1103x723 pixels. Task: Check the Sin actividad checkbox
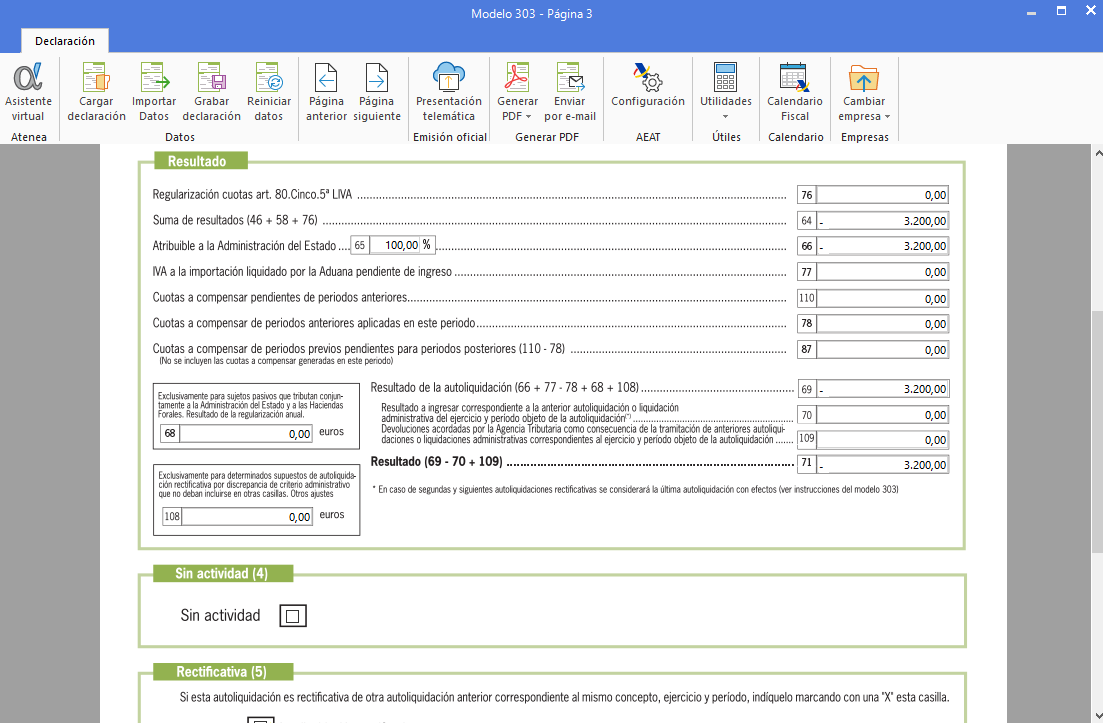(x=292, y=616)
